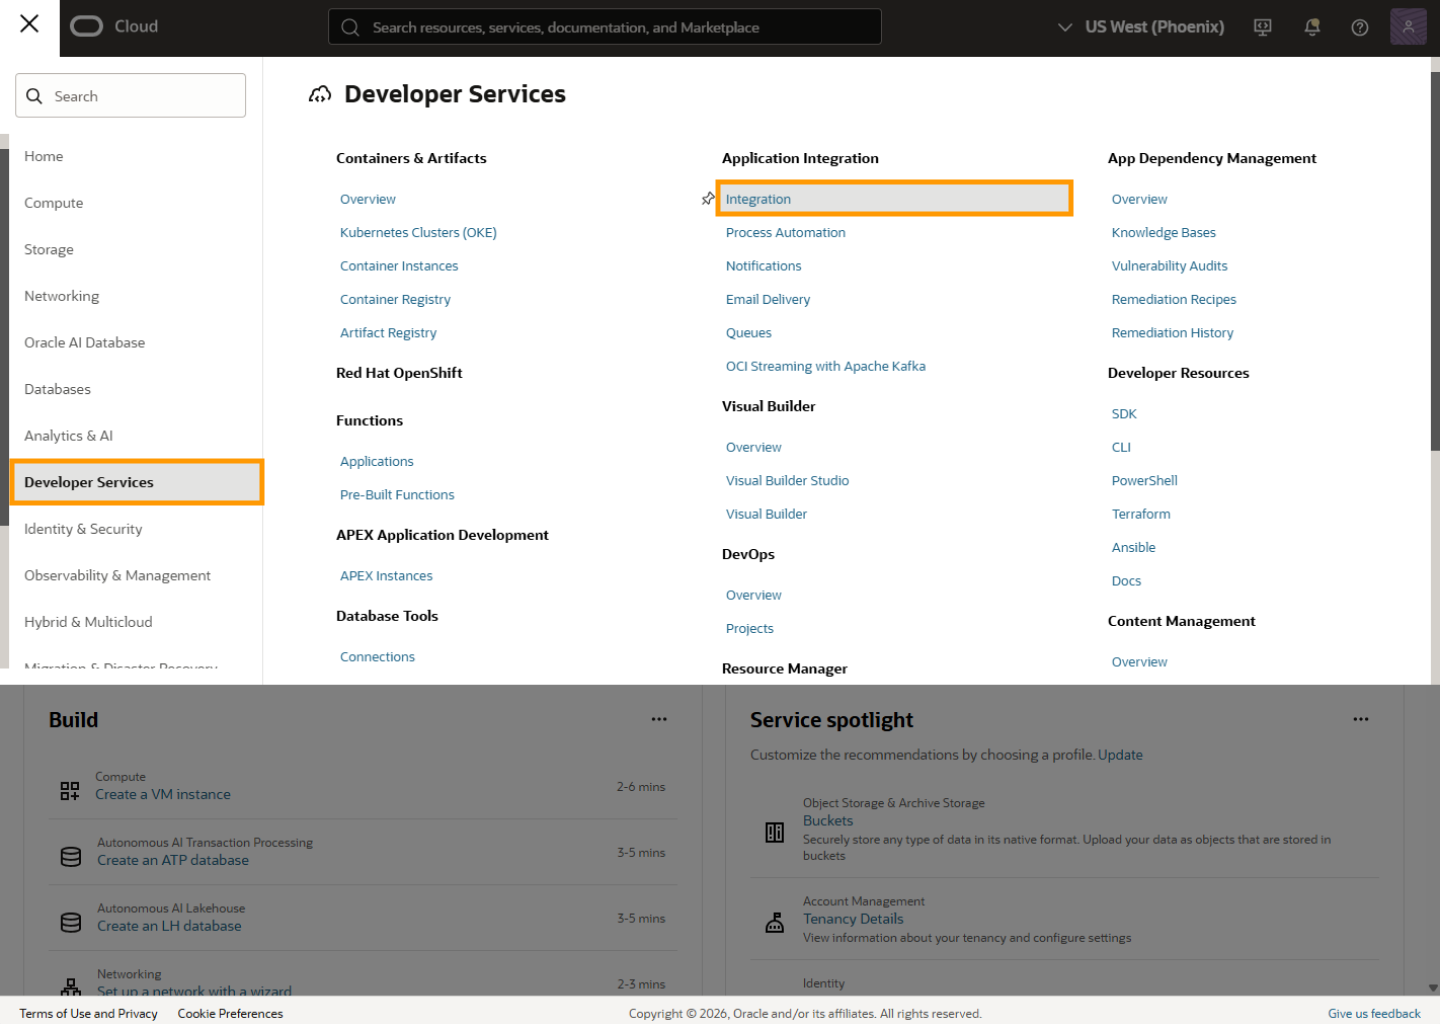
Task: Open Artifact Registry
Action: pos(388,333)
